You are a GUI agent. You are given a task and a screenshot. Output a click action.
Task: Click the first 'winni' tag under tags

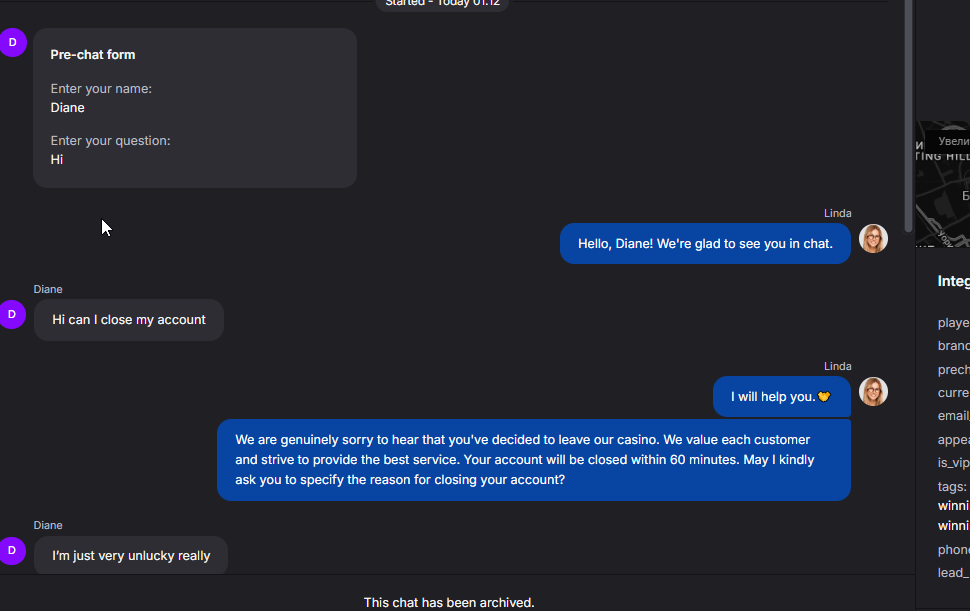[953, 506]
